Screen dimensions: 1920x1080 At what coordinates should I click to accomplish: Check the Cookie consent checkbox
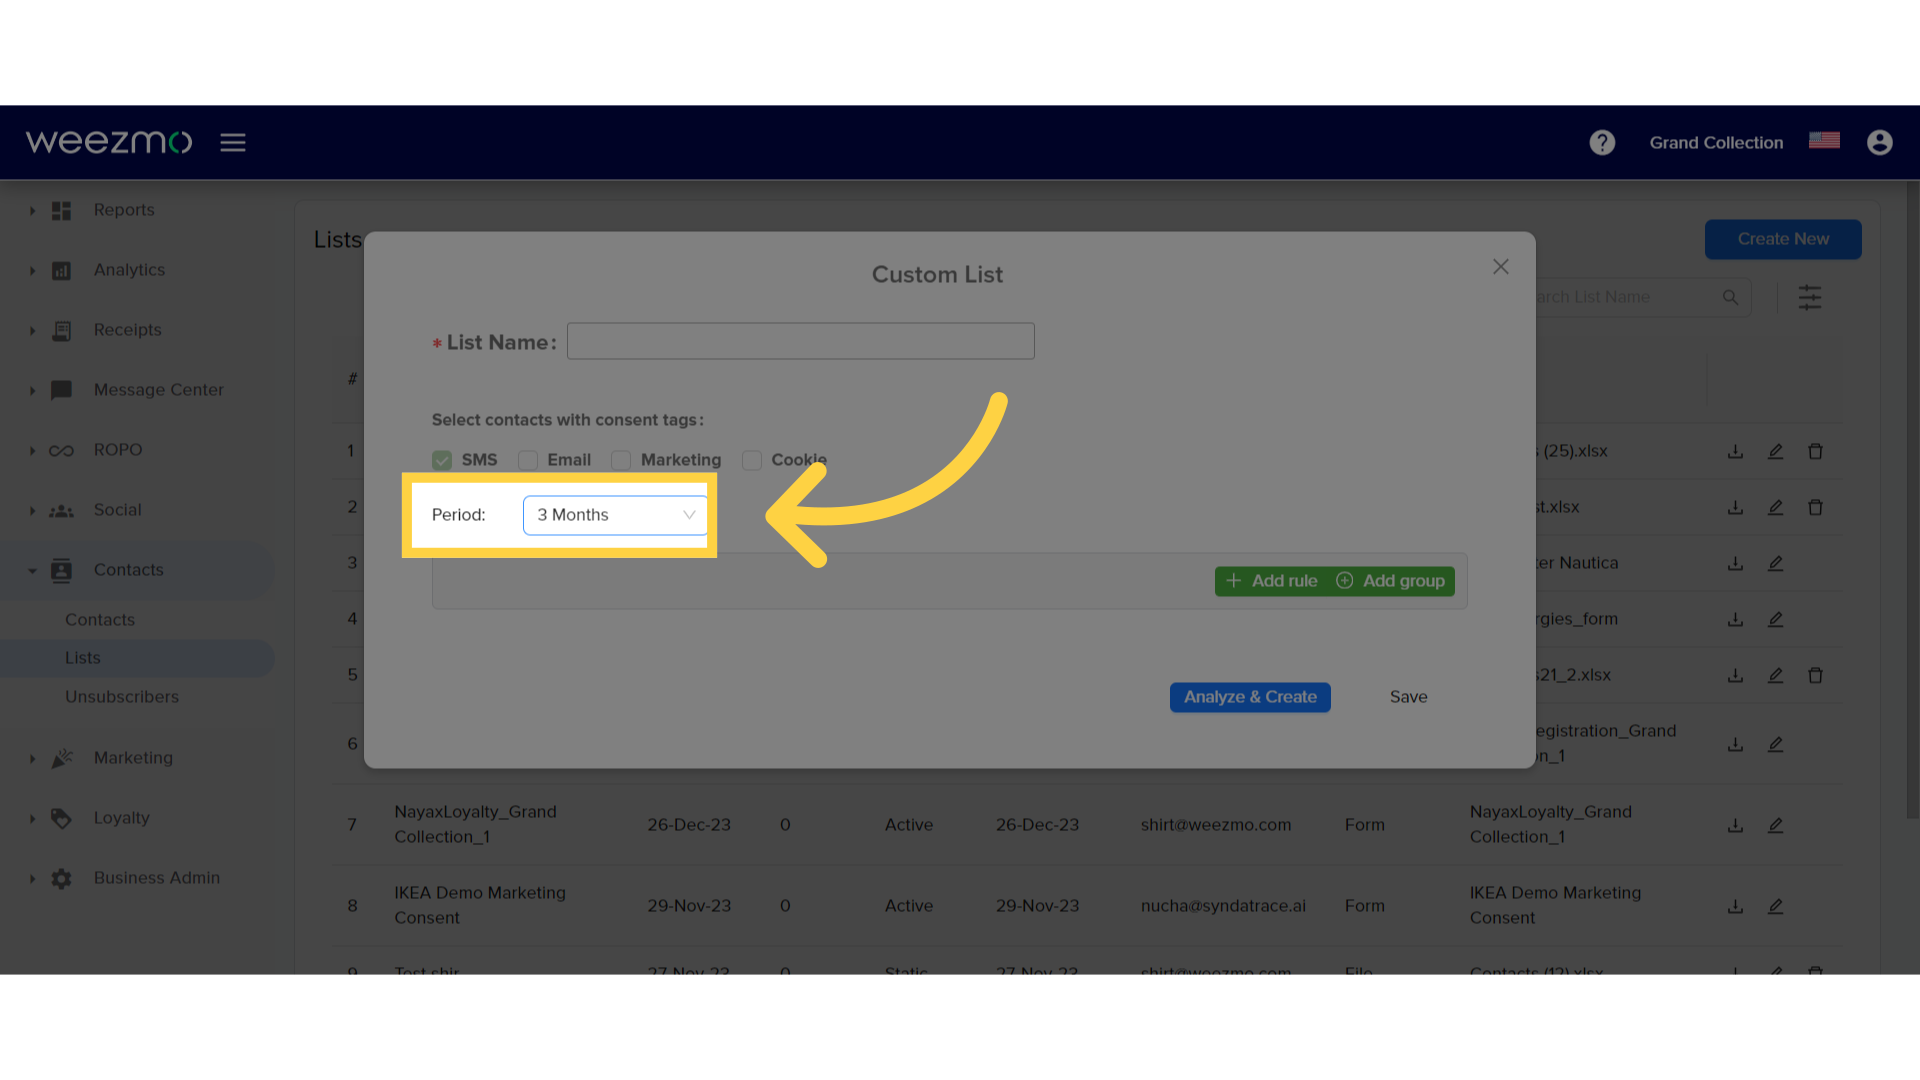752,460
